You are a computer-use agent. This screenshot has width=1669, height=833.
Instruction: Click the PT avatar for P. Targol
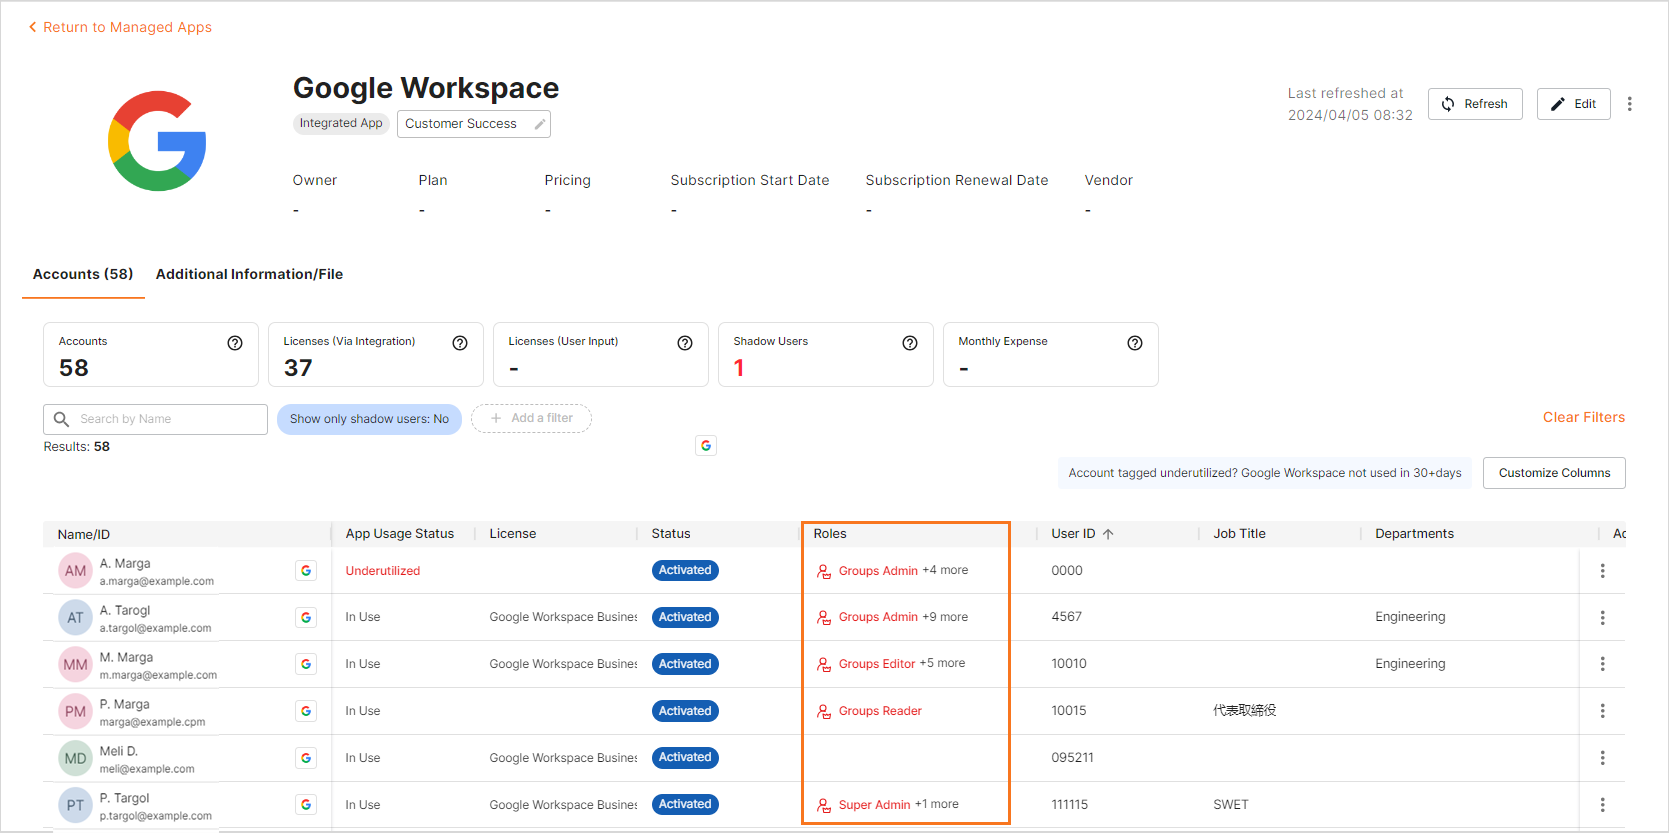tap(76, 805)
